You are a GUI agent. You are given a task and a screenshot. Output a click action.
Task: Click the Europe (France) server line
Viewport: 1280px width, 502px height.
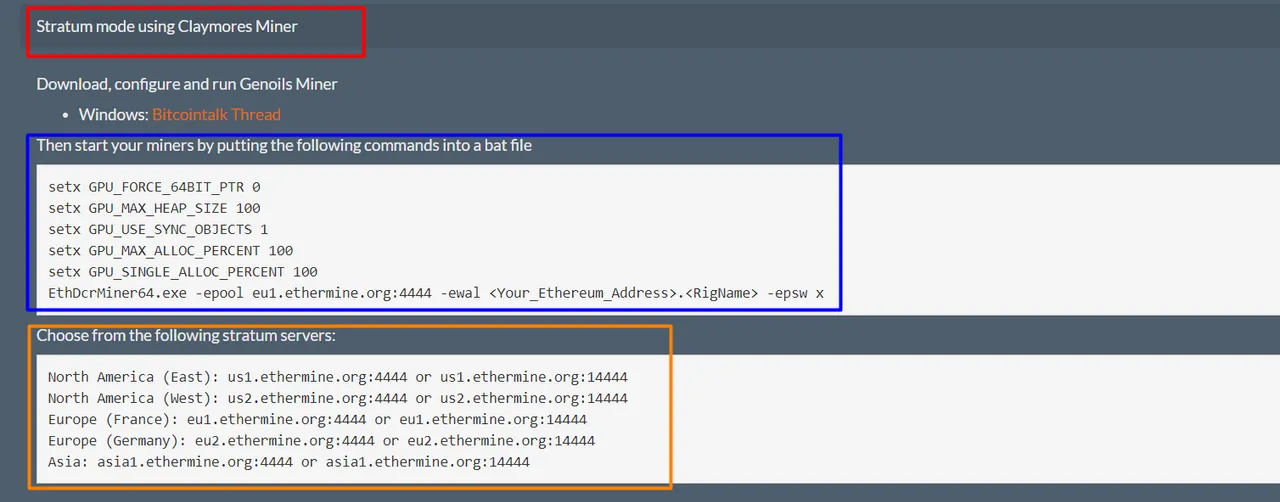[x=317, y=419]
